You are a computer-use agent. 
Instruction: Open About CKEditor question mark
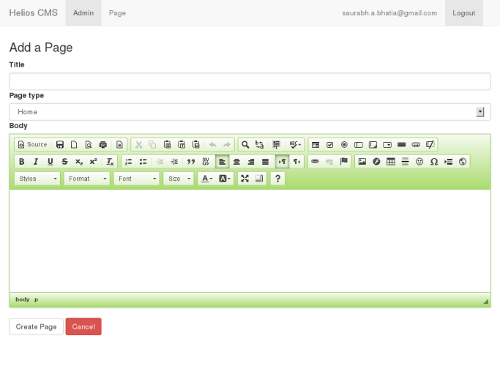coord(278,179)
